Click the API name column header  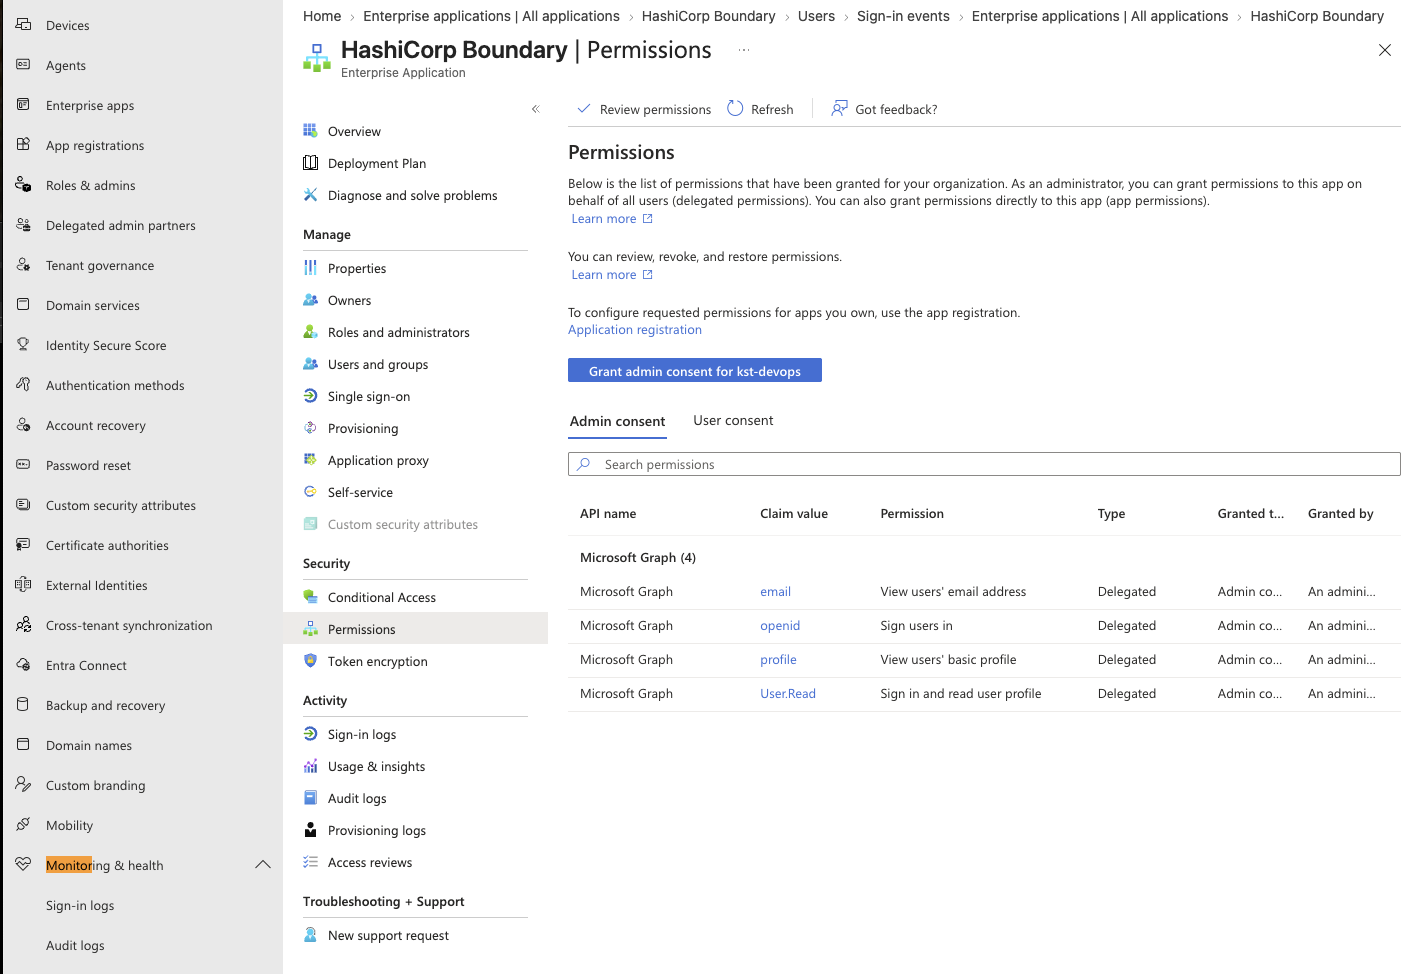608,513
